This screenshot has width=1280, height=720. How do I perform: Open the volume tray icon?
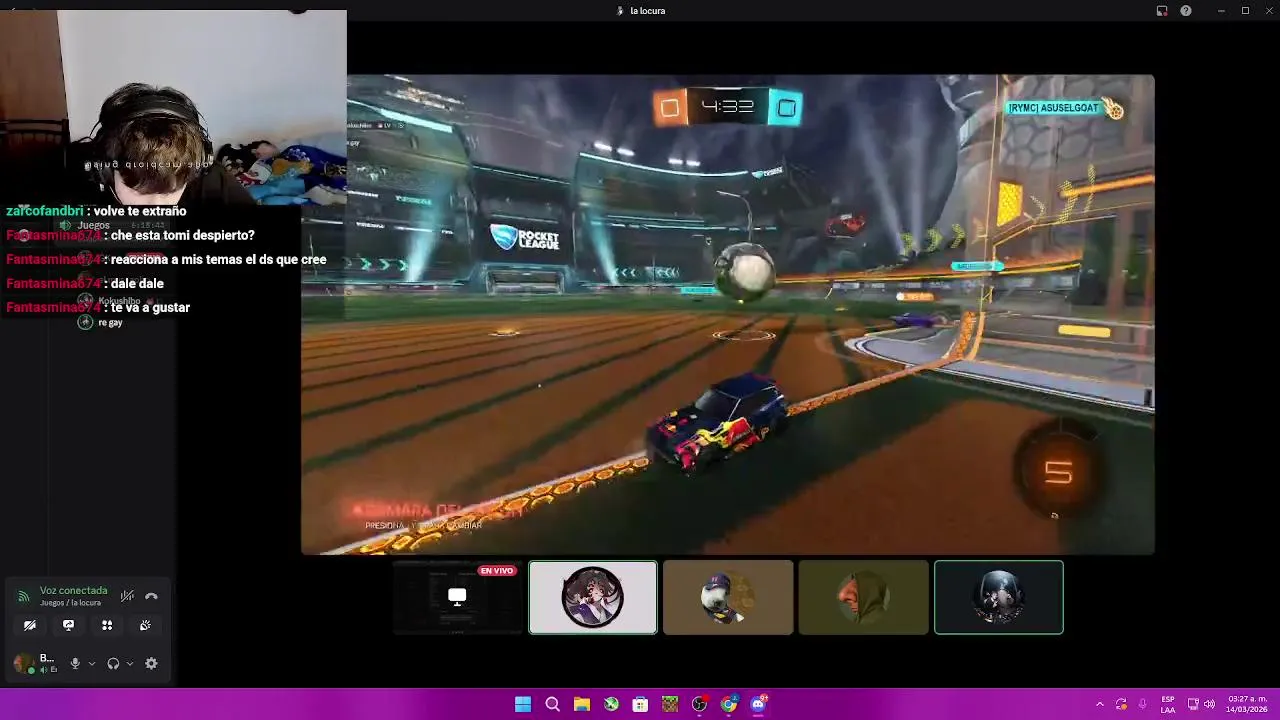pyautogui.click(x=1209, y=704)
